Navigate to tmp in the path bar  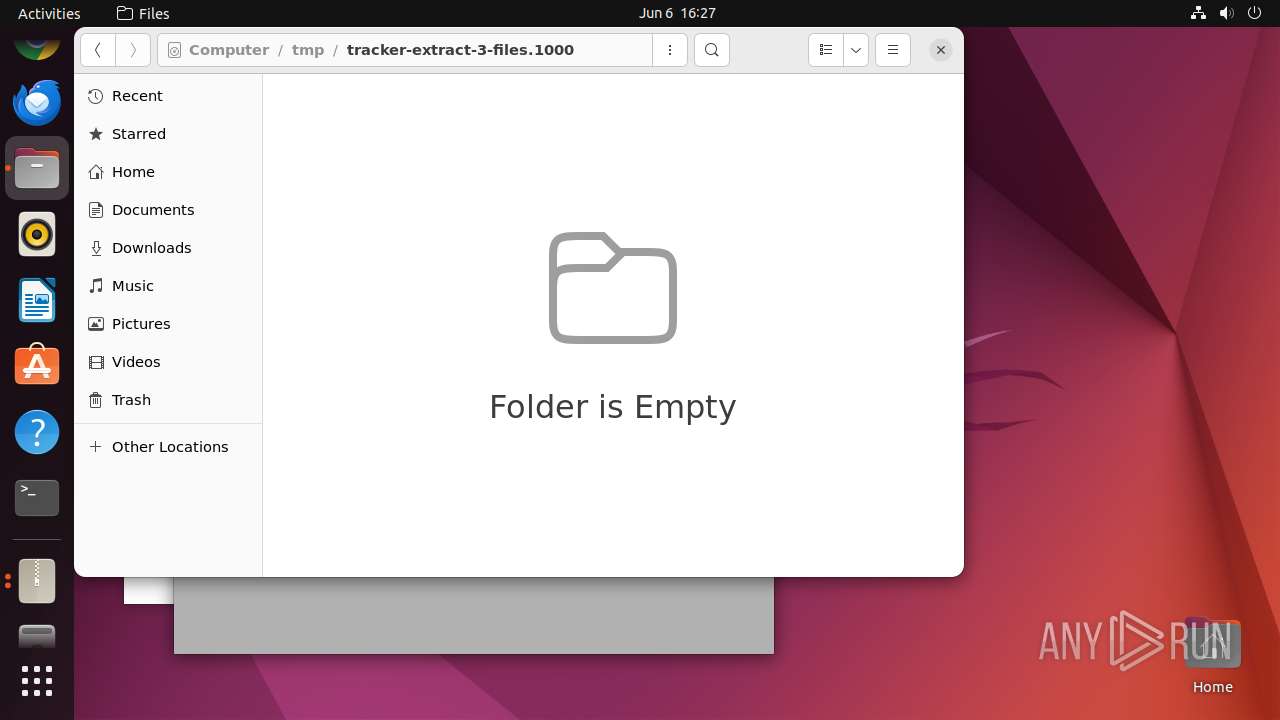308,50
